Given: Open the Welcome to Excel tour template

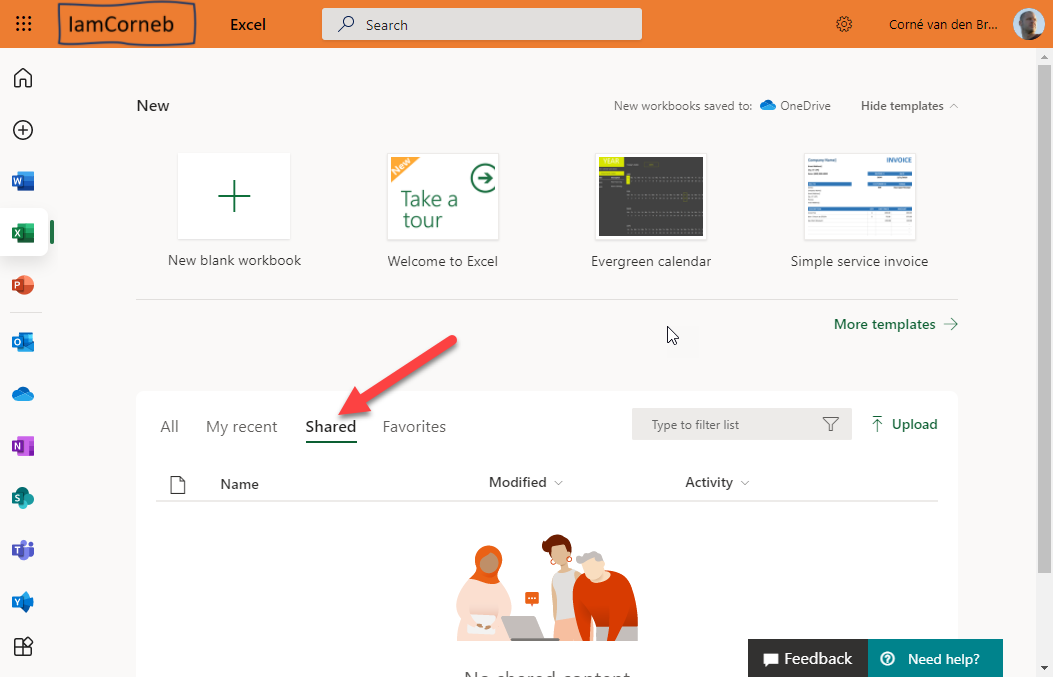Looking at the screenshot, I should tap(443, 211).
